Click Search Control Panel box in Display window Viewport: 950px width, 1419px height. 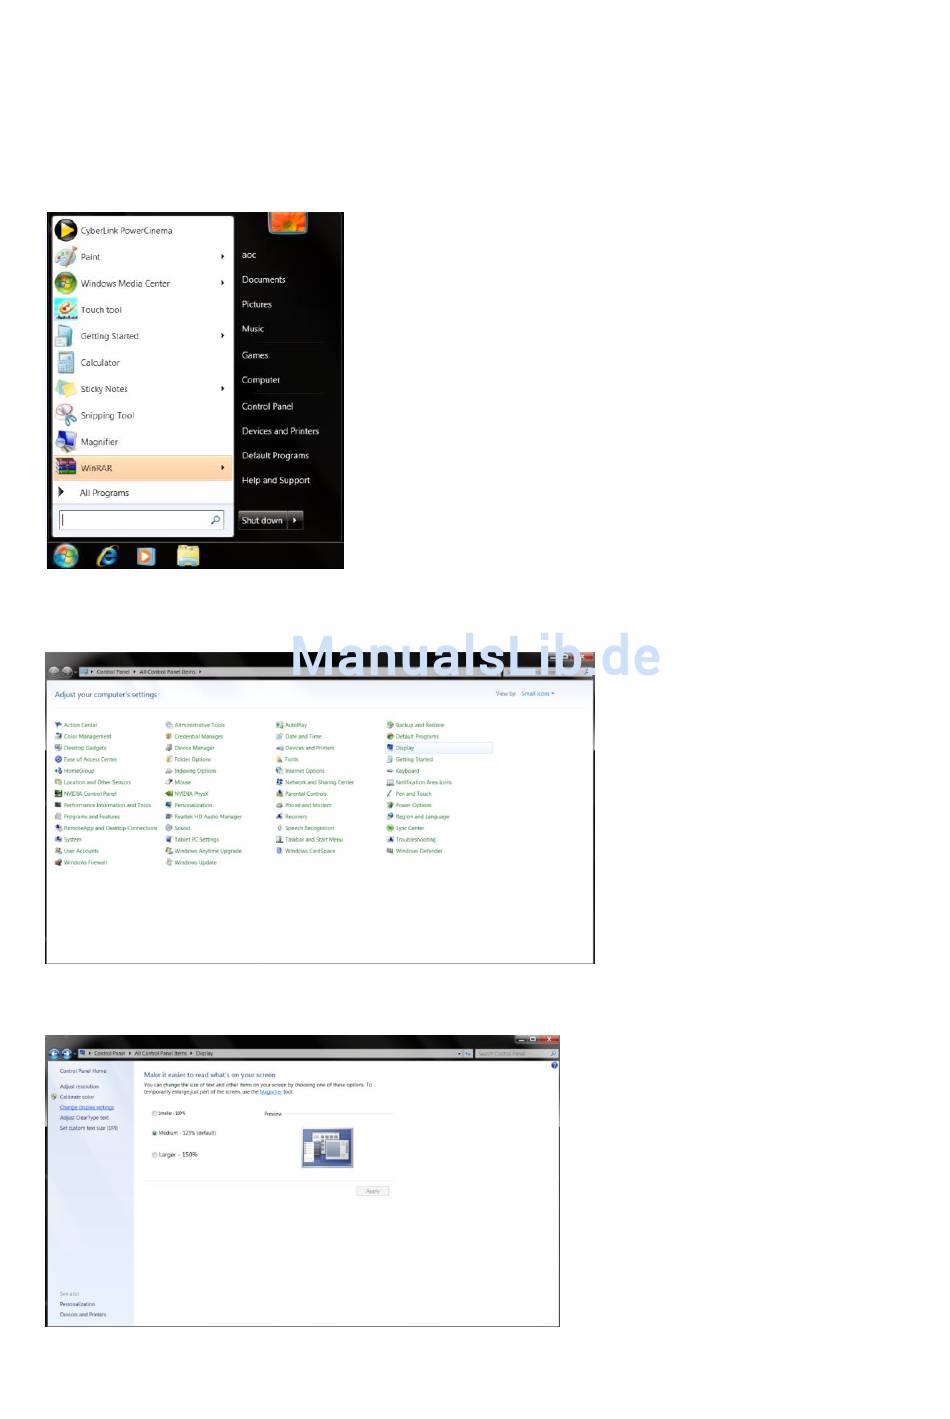point(517,1053)
